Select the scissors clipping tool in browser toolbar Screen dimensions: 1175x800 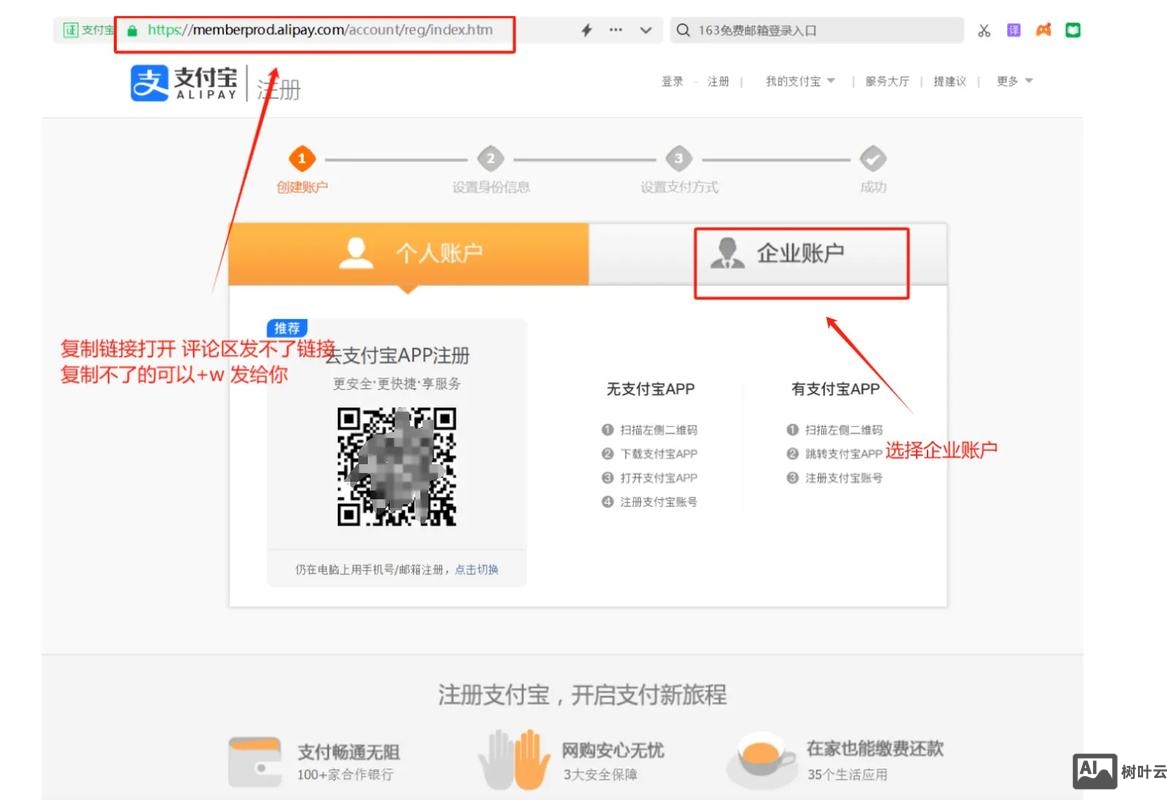click(x=984, y=30)
